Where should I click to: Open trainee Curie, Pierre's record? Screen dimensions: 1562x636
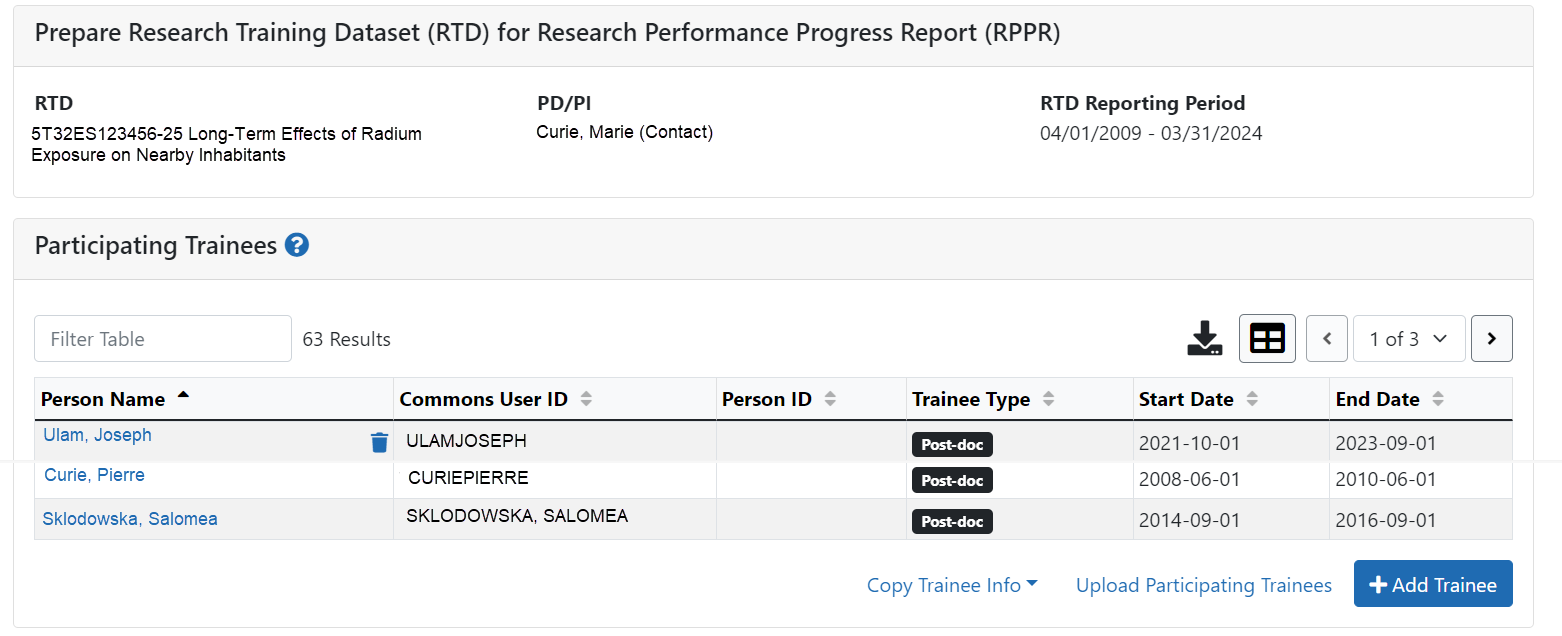94,475
